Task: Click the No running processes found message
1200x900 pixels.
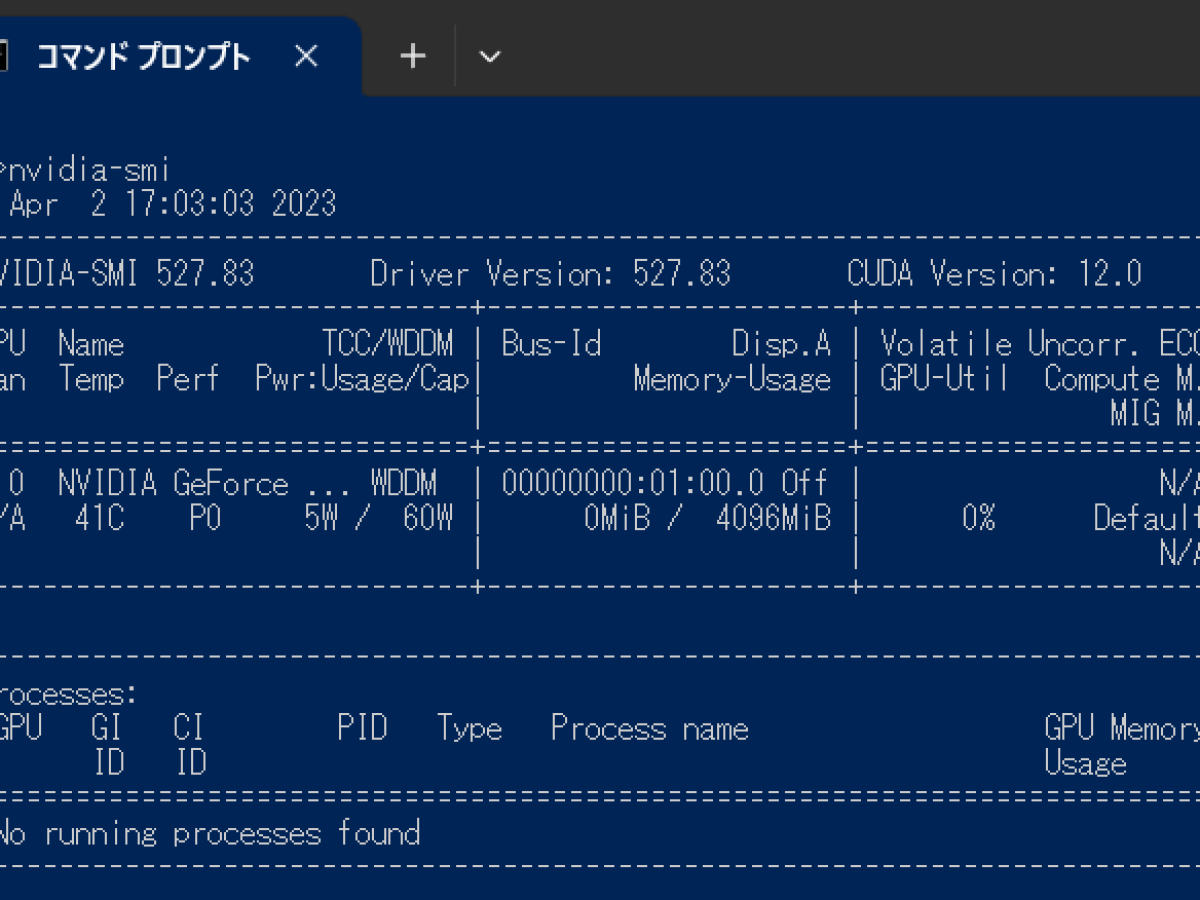Action: (208, 833)
